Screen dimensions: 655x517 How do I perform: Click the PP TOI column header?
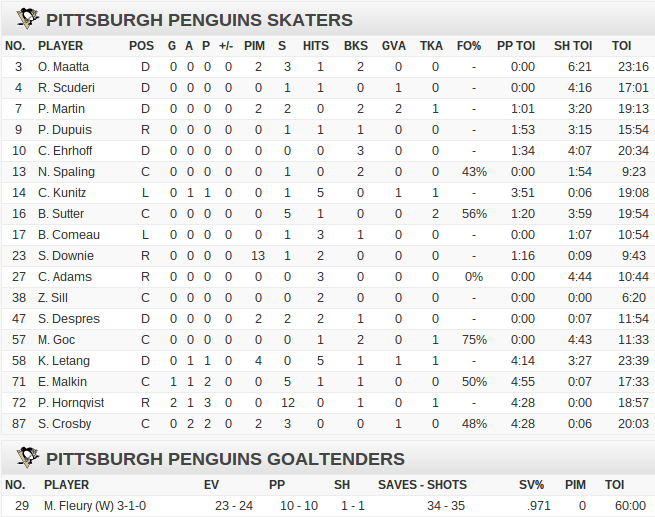pyautogui.click(x=516, y=46)
